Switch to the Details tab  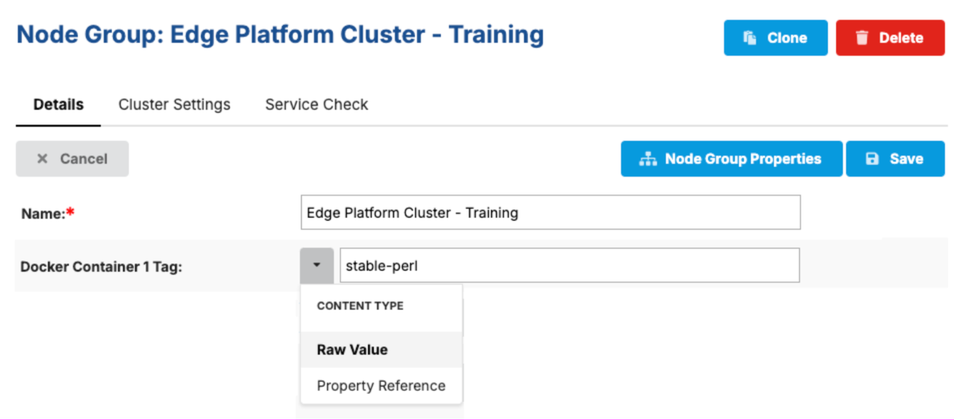(x=58, y=105)
